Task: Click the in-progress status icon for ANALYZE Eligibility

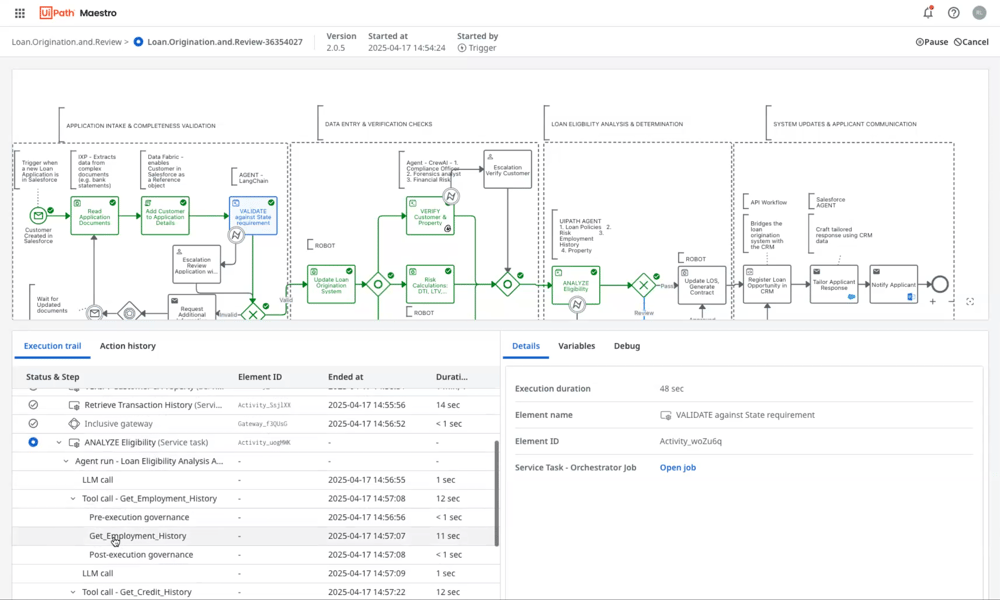Action: point(33,442)
